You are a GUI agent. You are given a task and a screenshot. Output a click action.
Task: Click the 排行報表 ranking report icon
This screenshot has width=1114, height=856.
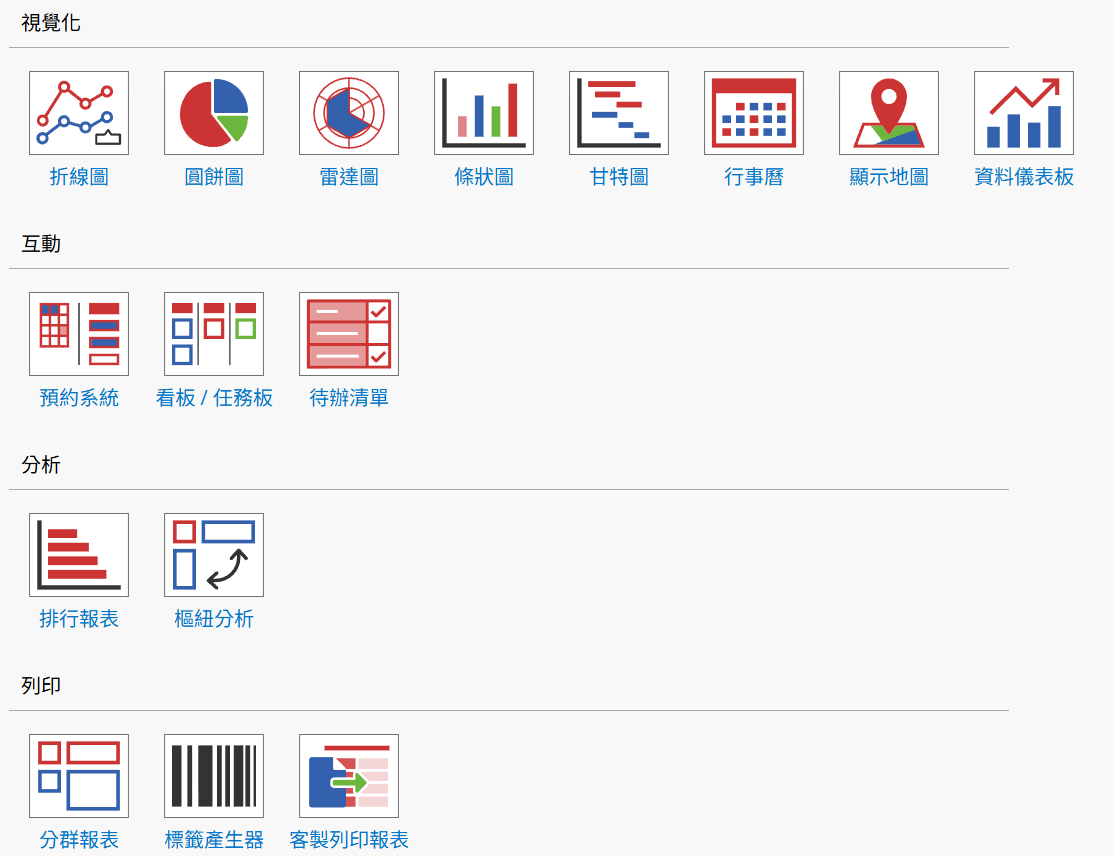(79, 555)
